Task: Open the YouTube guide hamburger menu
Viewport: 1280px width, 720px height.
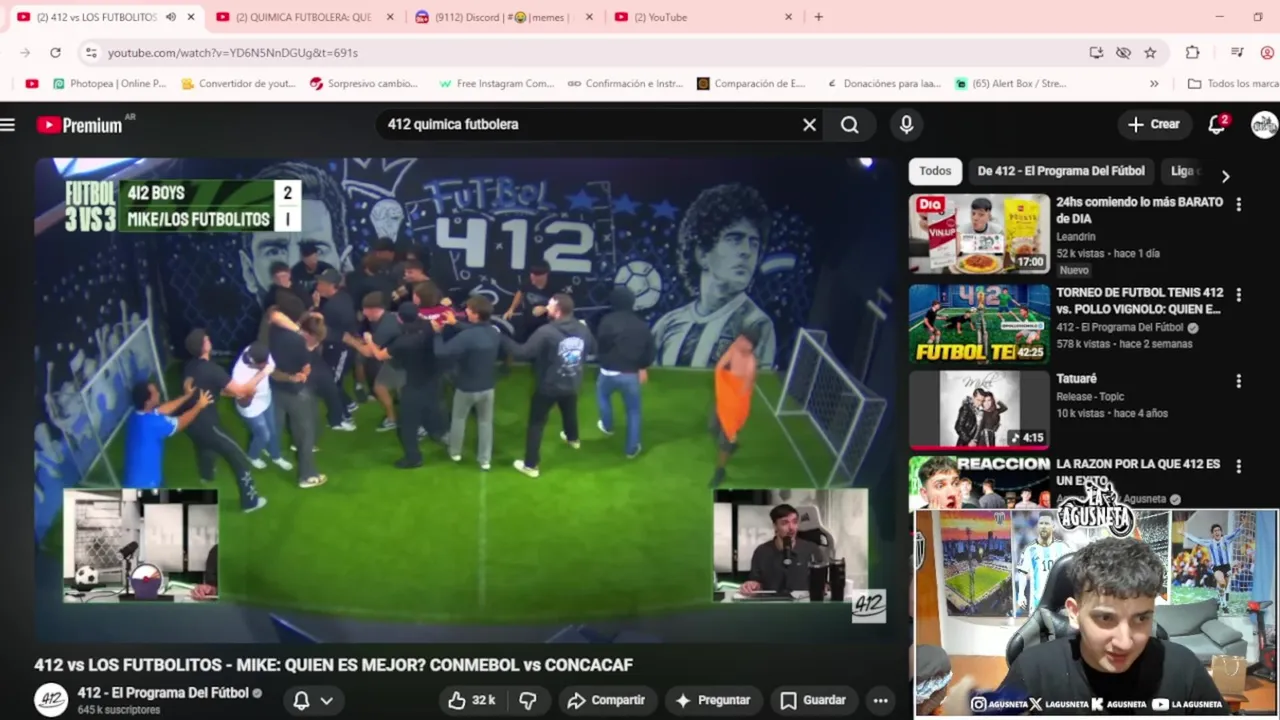Action: (8, 125)
